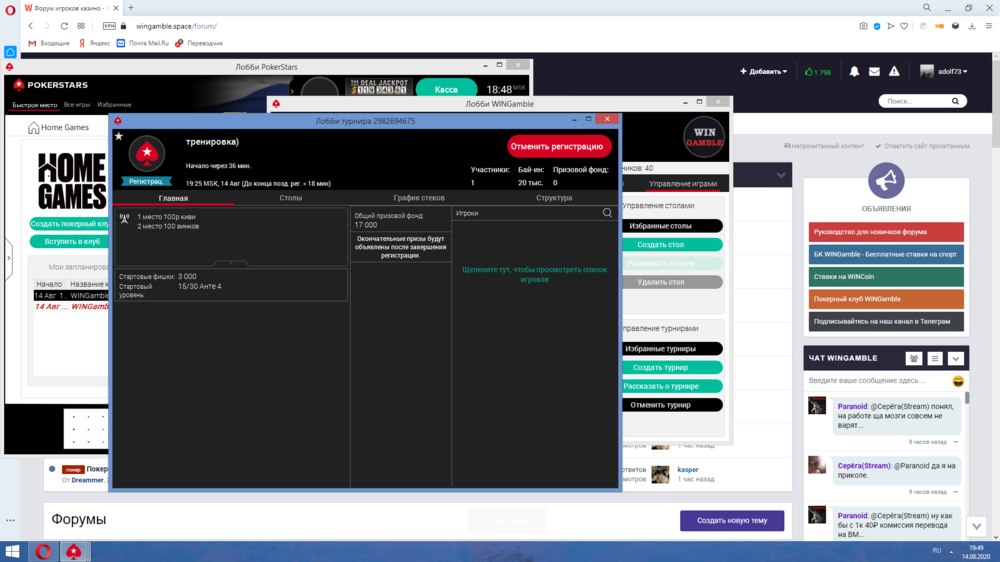Collapse the prize info panel handle
The image size is (1000, 562).
[231, 263]
